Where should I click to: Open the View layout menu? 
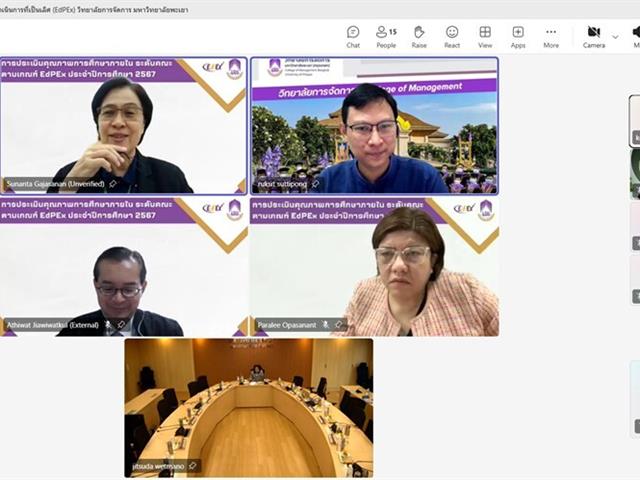485,37
